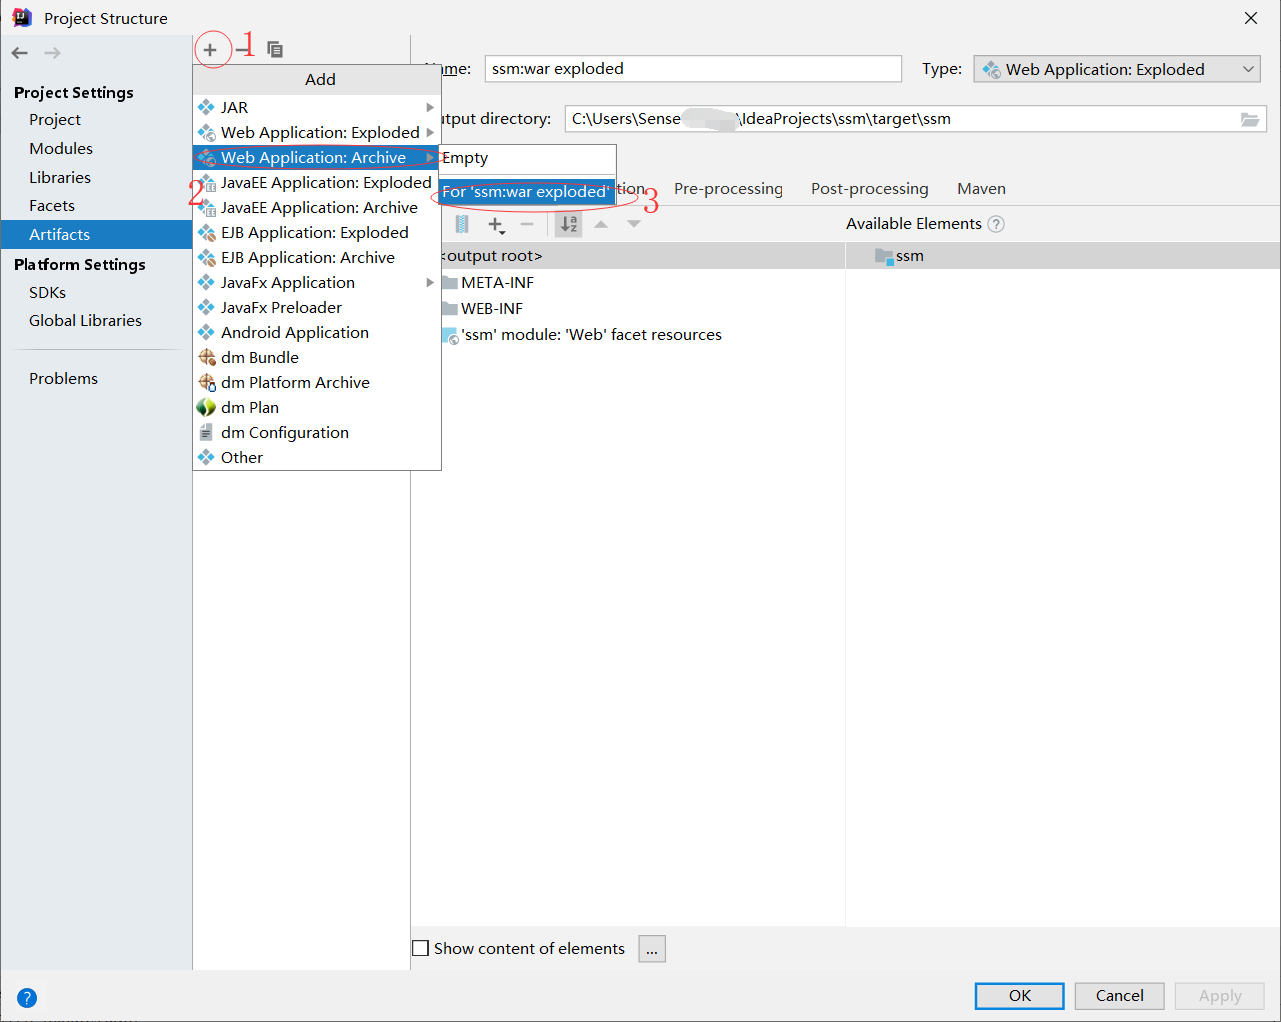Click the folder icon next to output directory field
Screen dimensions: 1281x1022
(x=1250, y=118)
